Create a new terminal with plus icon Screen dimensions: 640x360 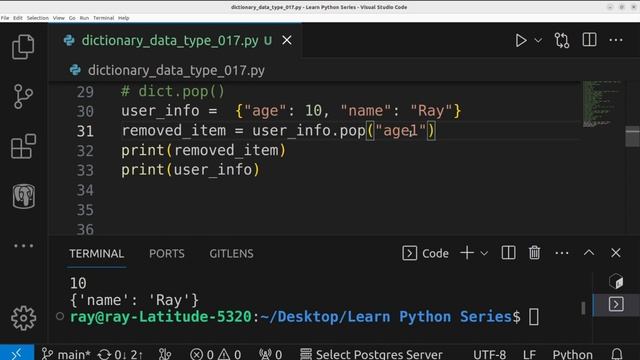coord(467,253)
